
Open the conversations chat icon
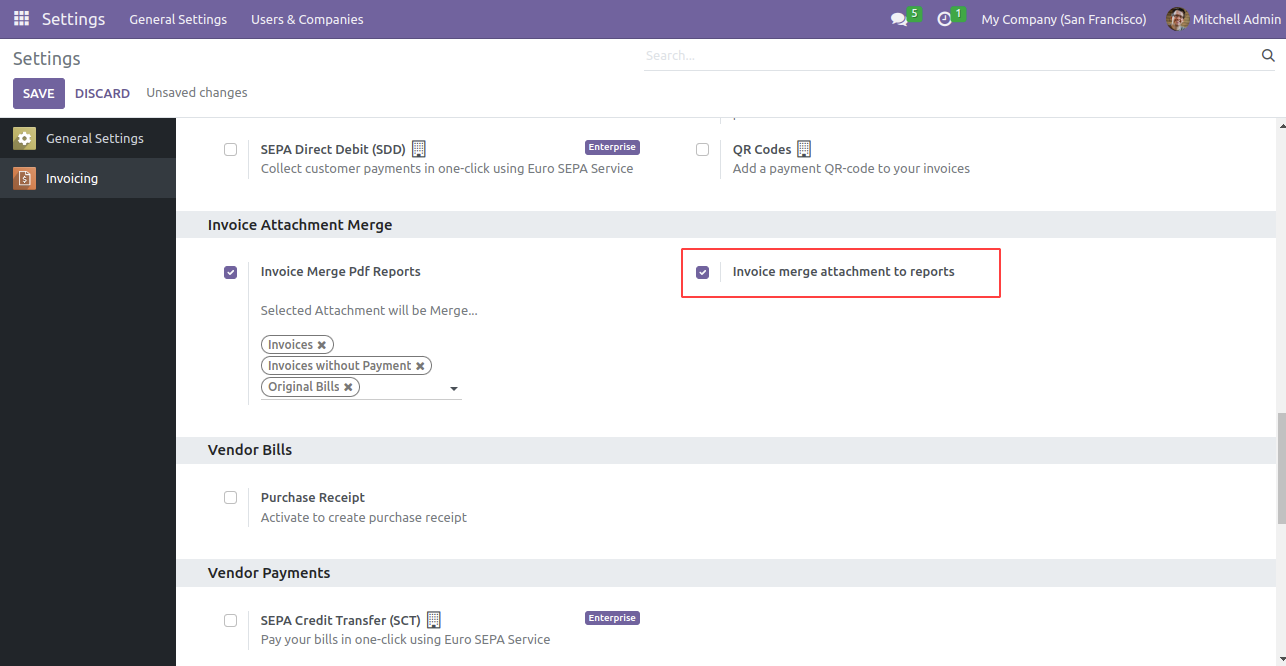click(899, 20)
